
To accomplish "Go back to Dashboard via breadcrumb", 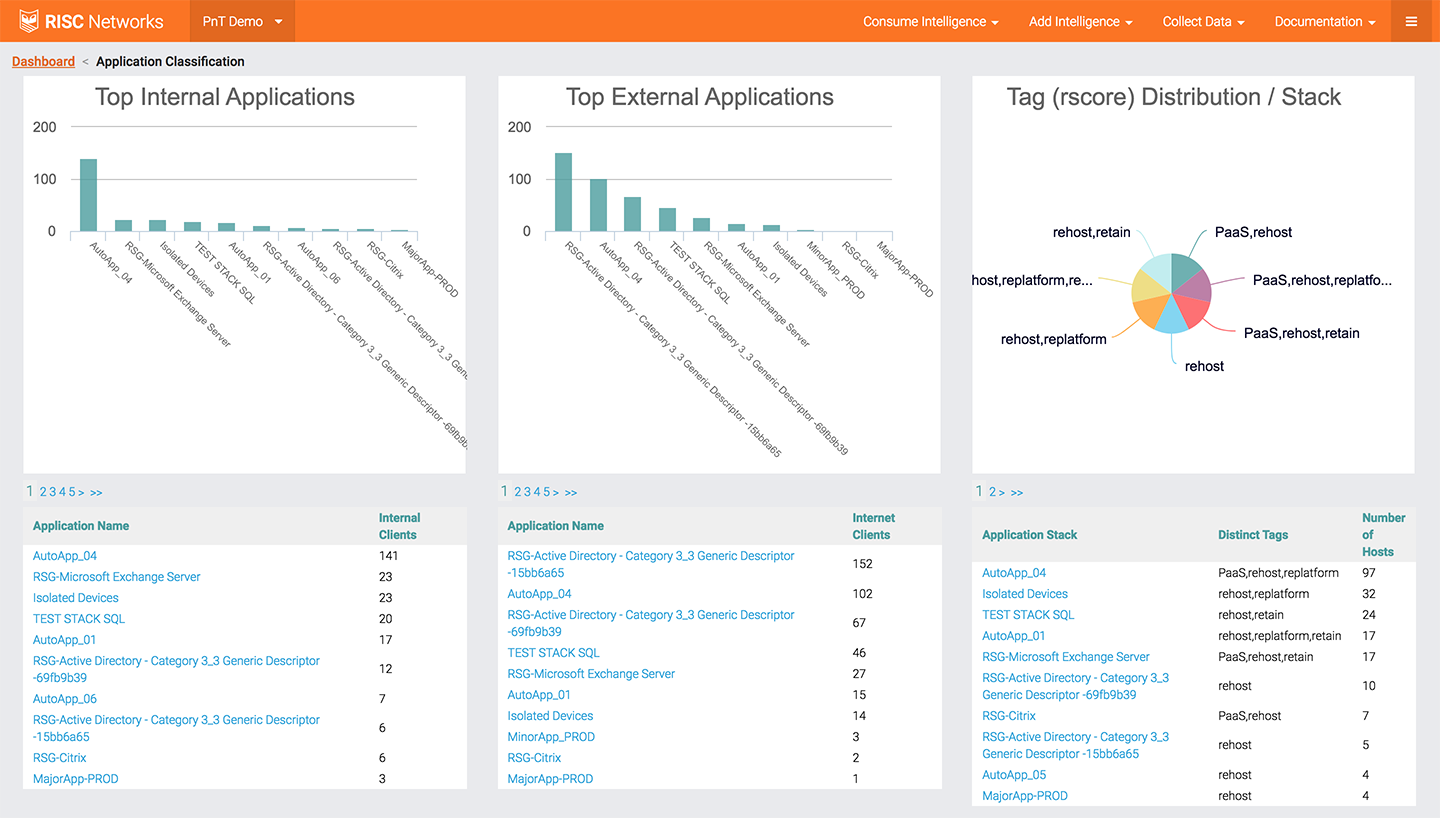I will (43, 61).
